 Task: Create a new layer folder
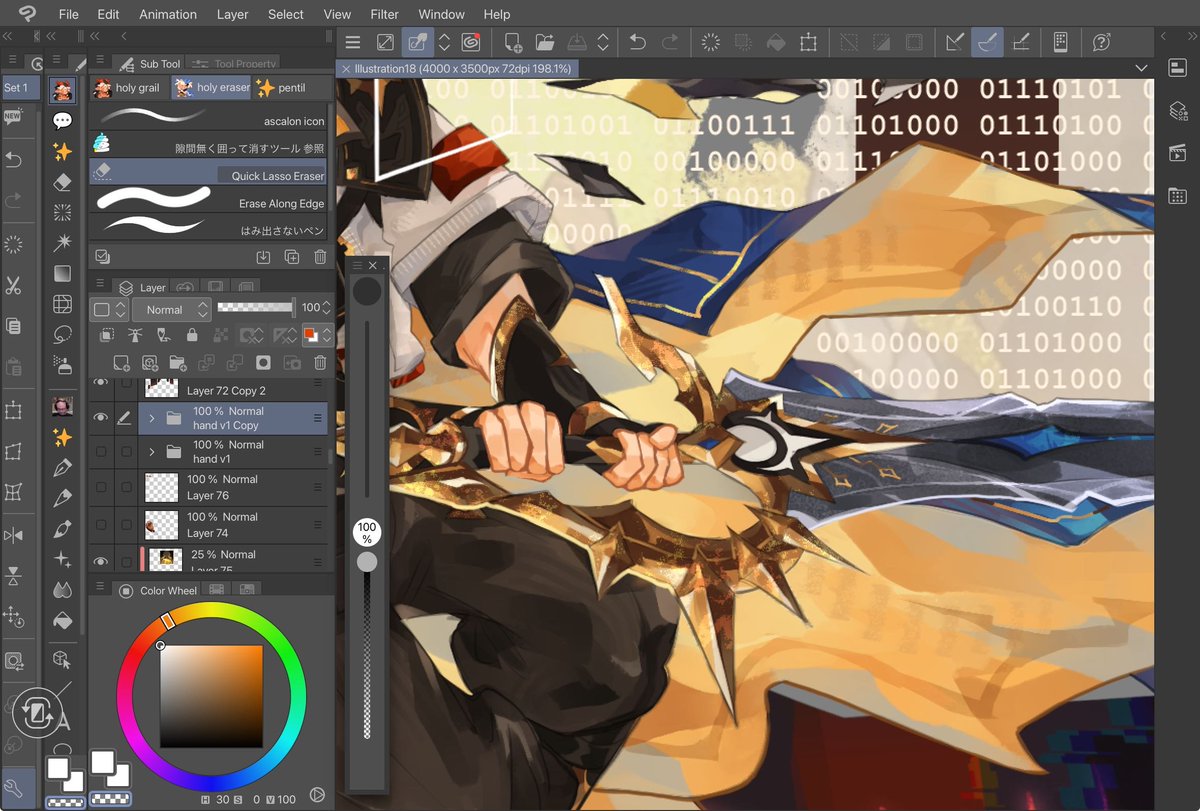tap(178, 363)
